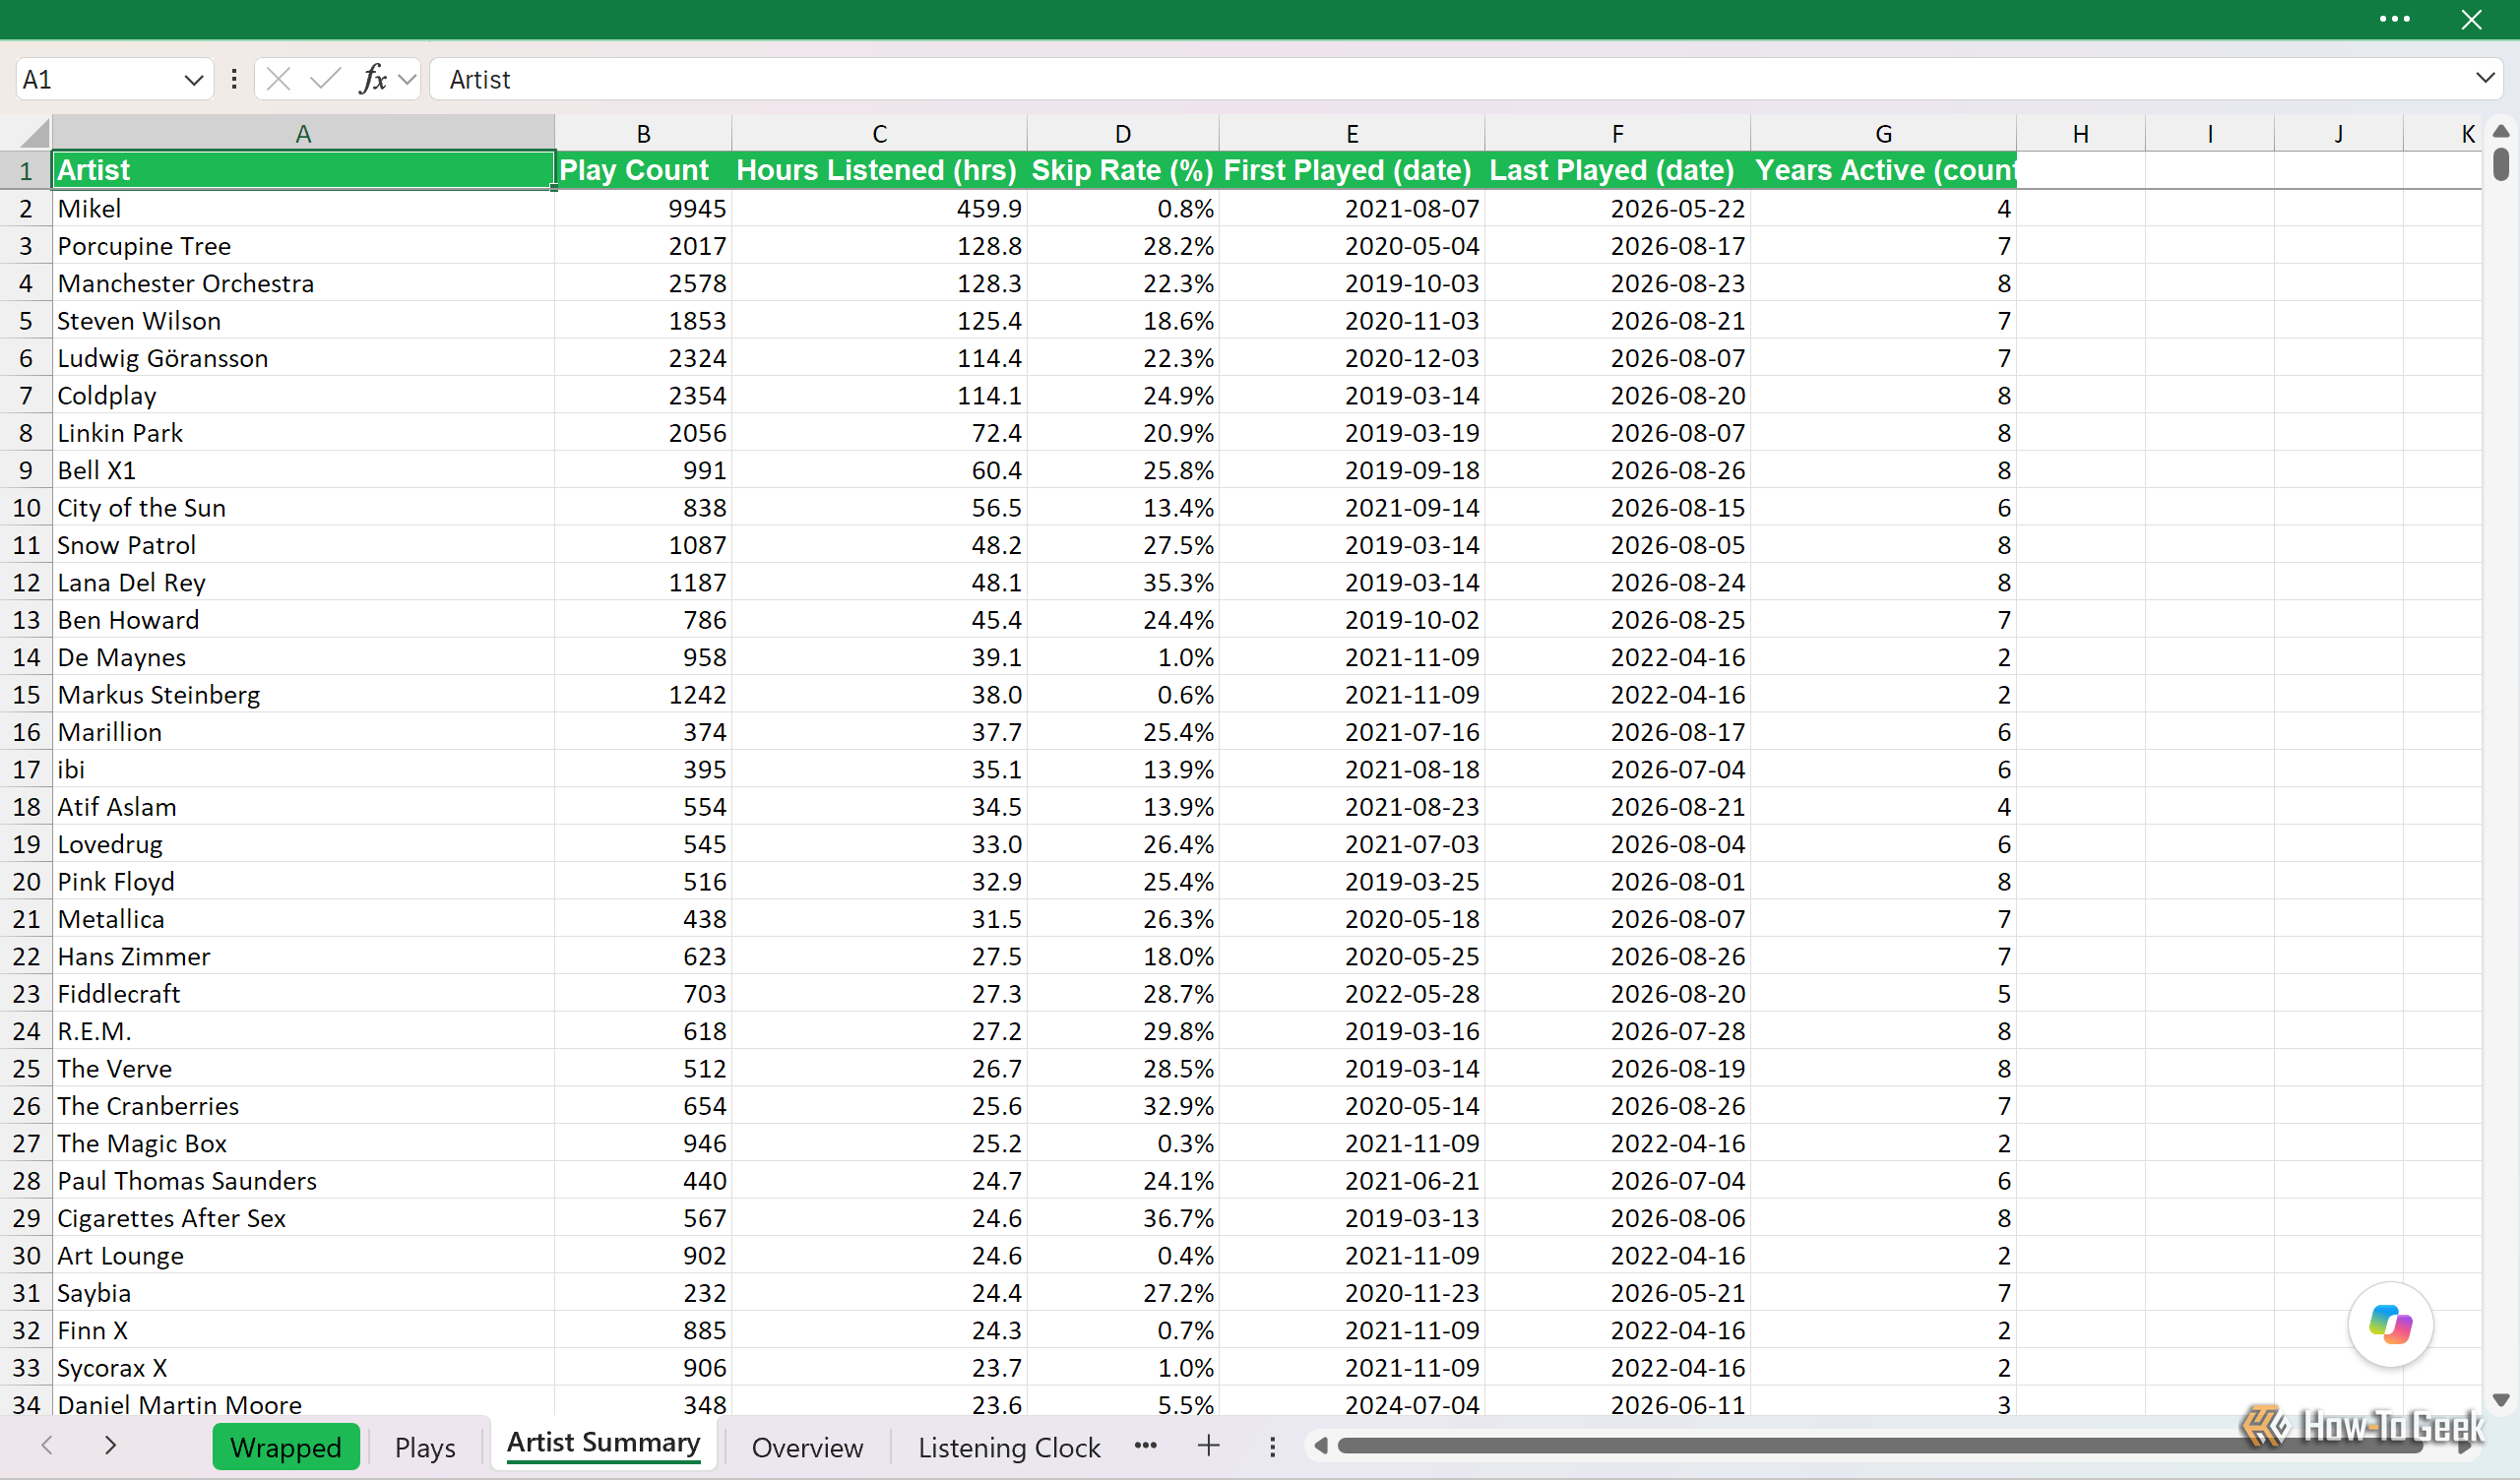Image resolution: width=2520 pixels, height=1480 pixels.
Task: Select the Last Played (date) header cell
Action: 1618,170
